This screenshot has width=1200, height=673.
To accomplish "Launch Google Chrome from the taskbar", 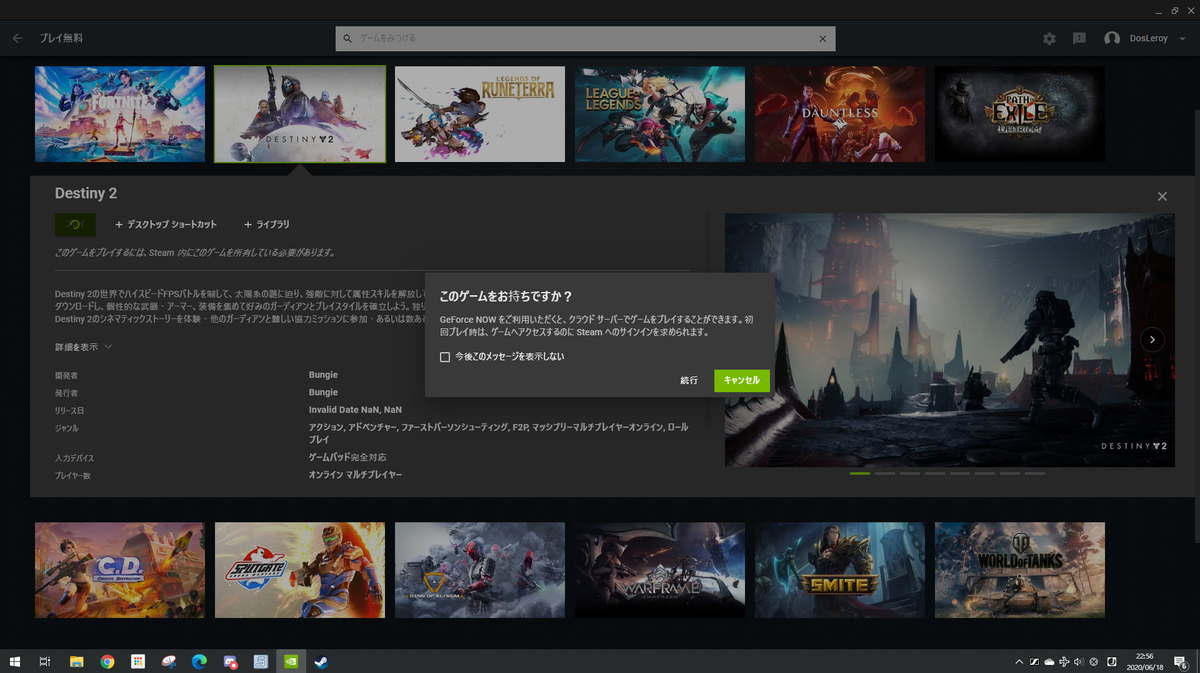I will tap(107, 661).
